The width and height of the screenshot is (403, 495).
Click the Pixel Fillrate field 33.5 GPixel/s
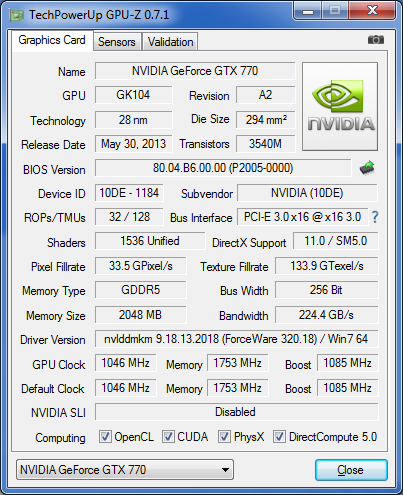[141, 266]
